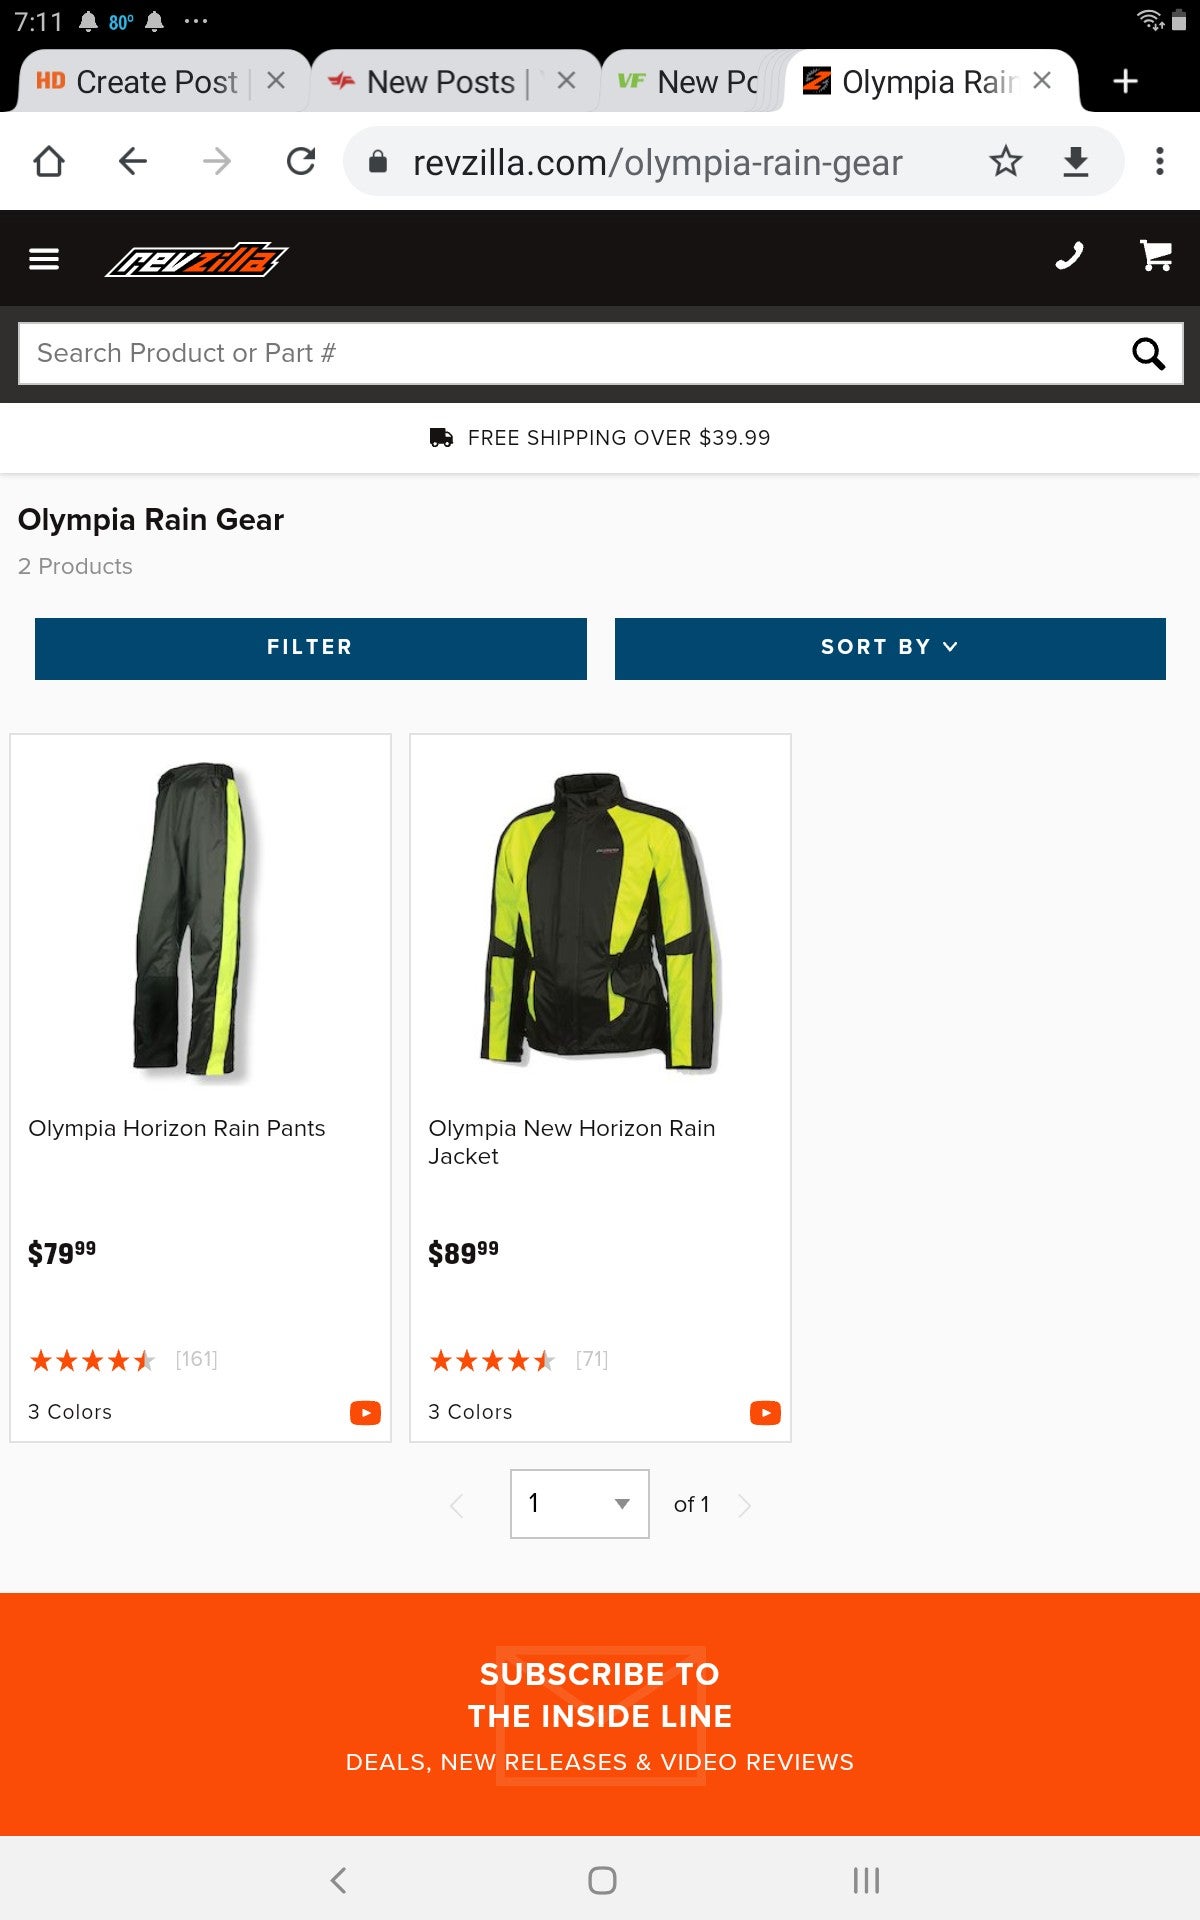This screenshot has height=1920, width=1200.
Task: Tap the phone call icon
Action: pyautogui.click(x=1069, y=257)
